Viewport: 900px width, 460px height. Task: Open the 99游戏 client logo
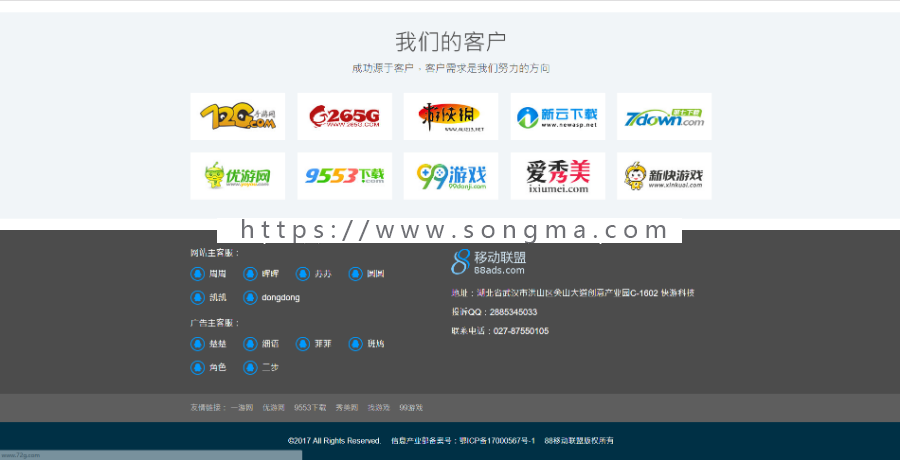(451, 176)
